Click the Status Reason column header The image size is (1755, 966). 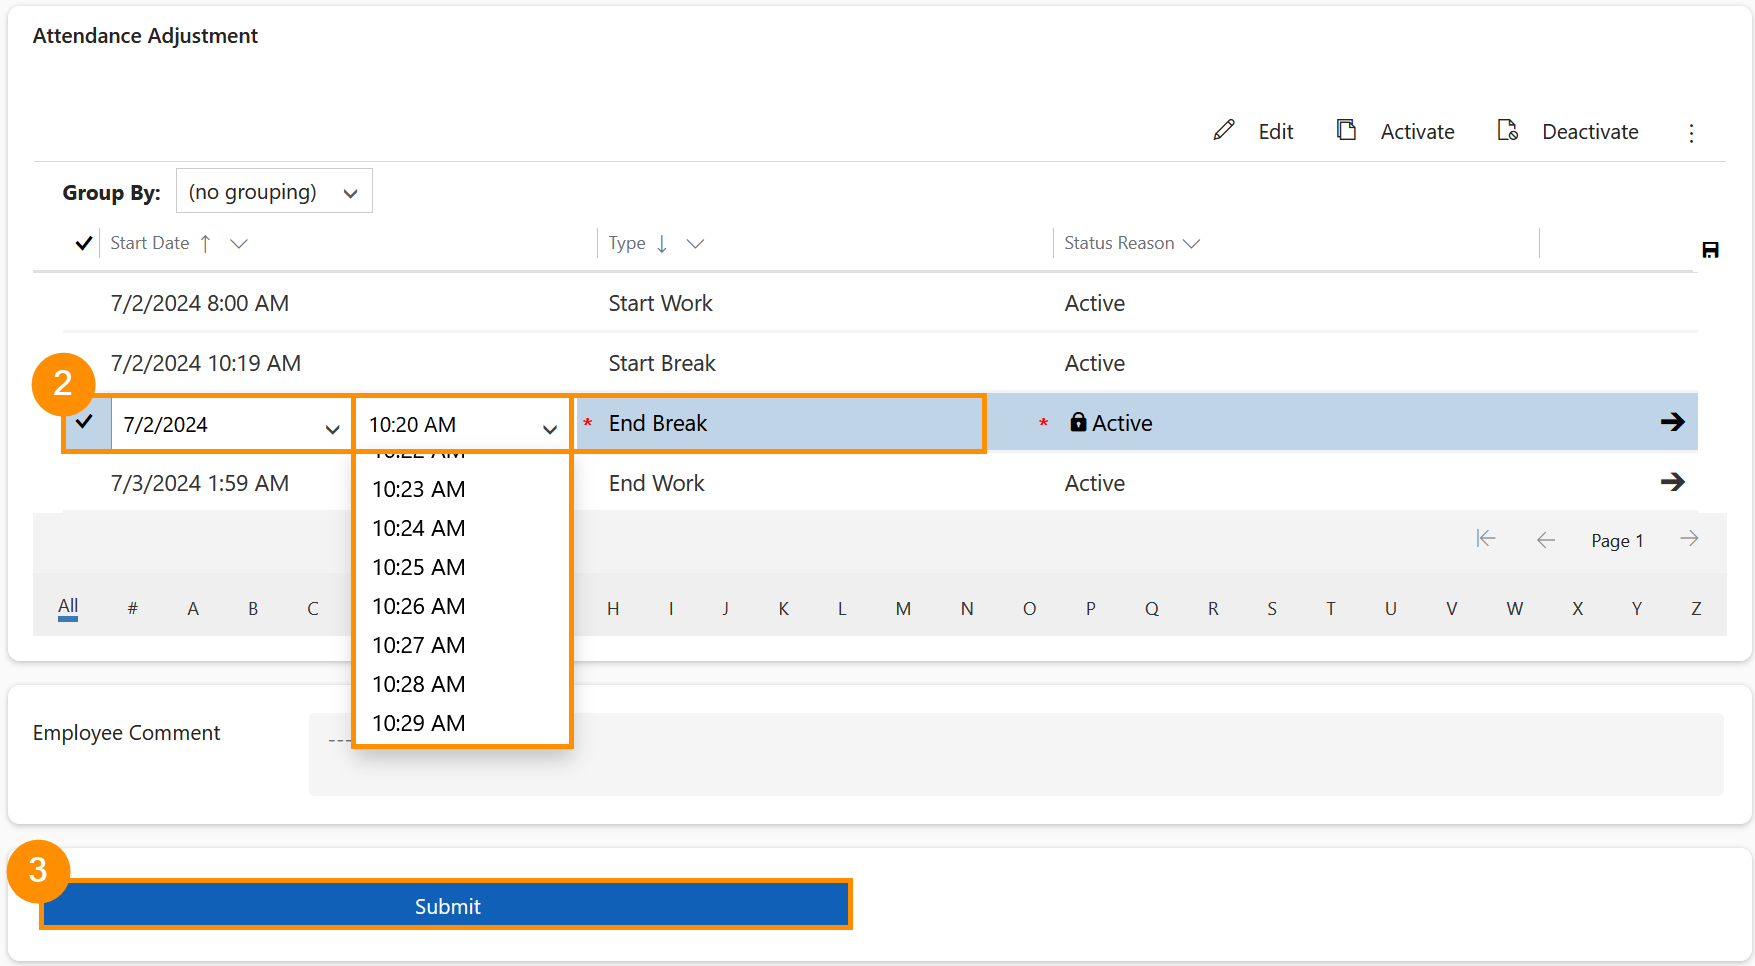1119,243
